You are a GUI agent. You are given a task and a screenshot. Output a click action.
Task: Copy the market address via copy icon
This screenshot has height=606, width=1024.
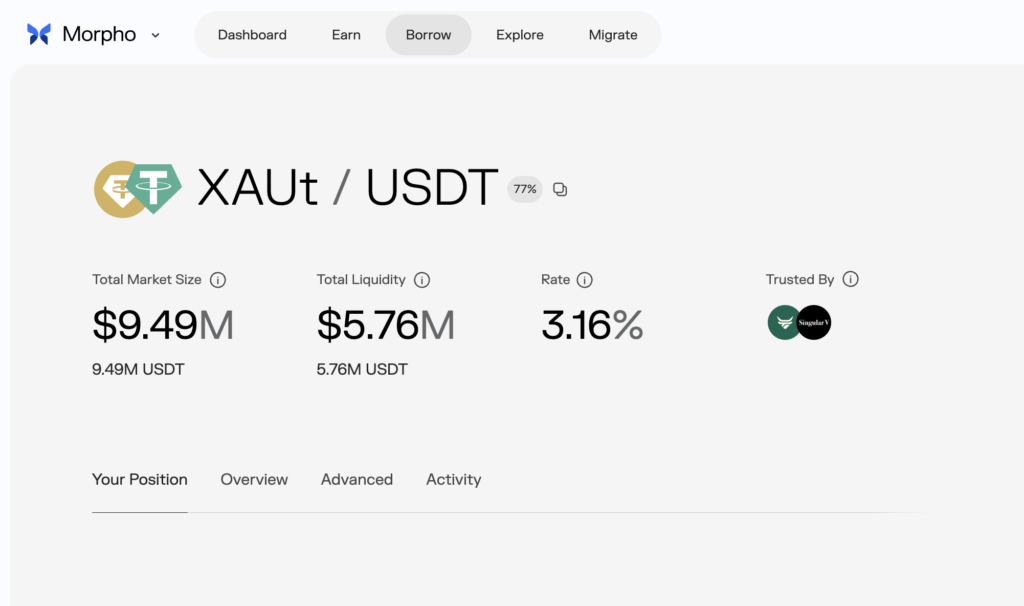[x=560, y=189]
